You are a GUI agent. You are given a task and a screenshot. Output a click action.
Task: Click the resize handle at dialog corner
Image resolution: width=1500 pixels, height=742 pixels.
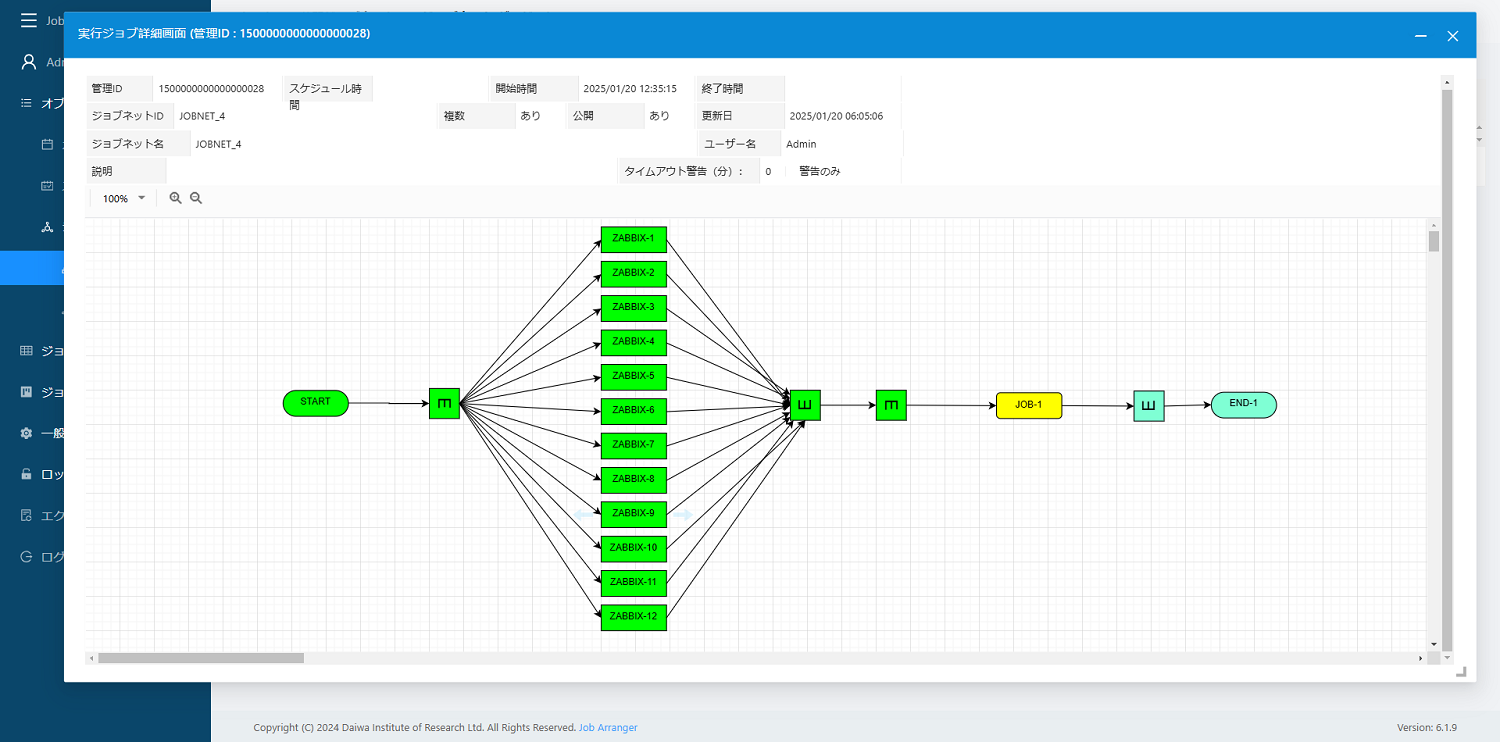[x=1461, y=672]
